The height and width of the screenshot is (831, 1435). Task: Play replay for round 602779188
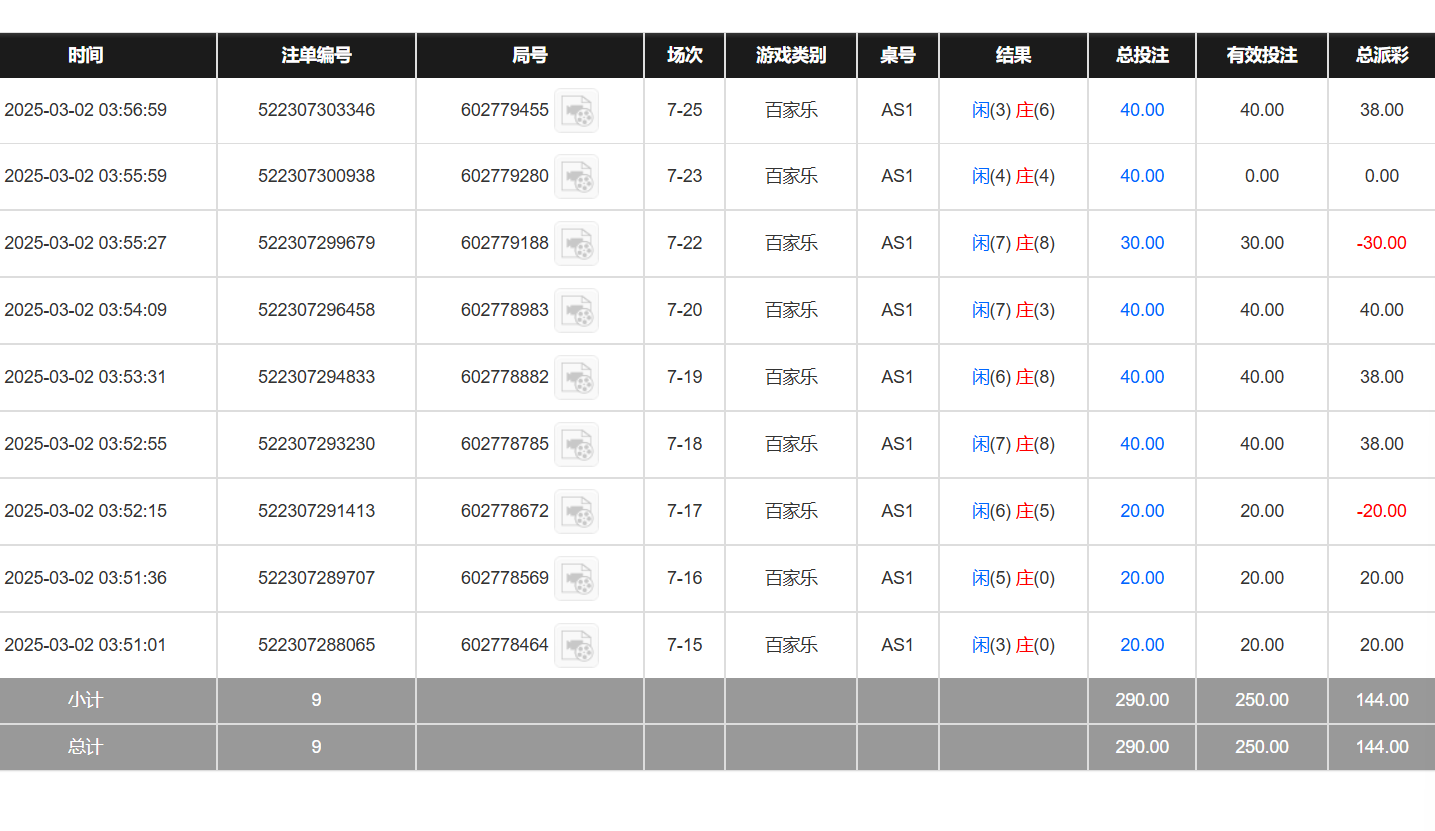[576, 244]
